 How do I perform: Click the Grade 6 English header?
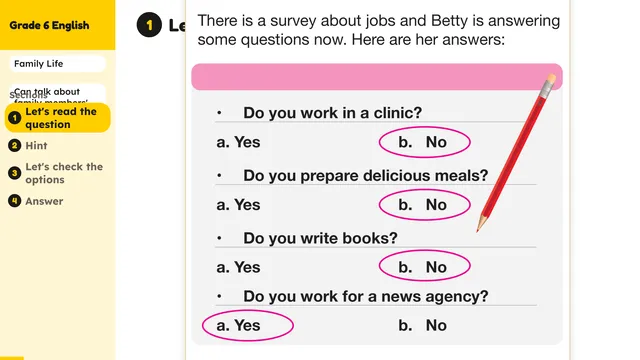tap(49, 25)
